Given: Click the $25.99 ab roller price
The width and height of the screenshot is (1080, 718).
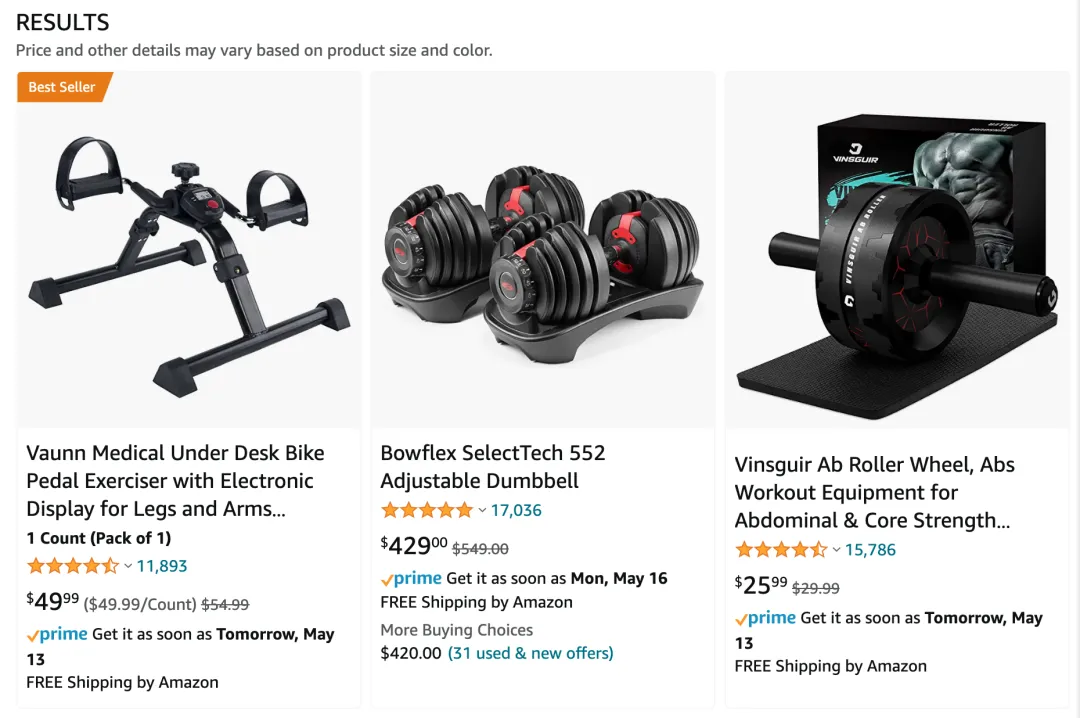Looking at the screenshot, I should click(x=760, y=586).
